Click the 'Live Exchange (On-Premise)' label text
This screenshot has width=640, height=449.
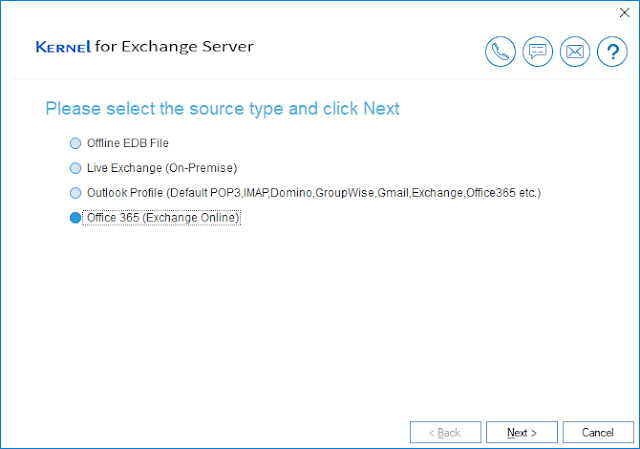click(x=162, y=168)
